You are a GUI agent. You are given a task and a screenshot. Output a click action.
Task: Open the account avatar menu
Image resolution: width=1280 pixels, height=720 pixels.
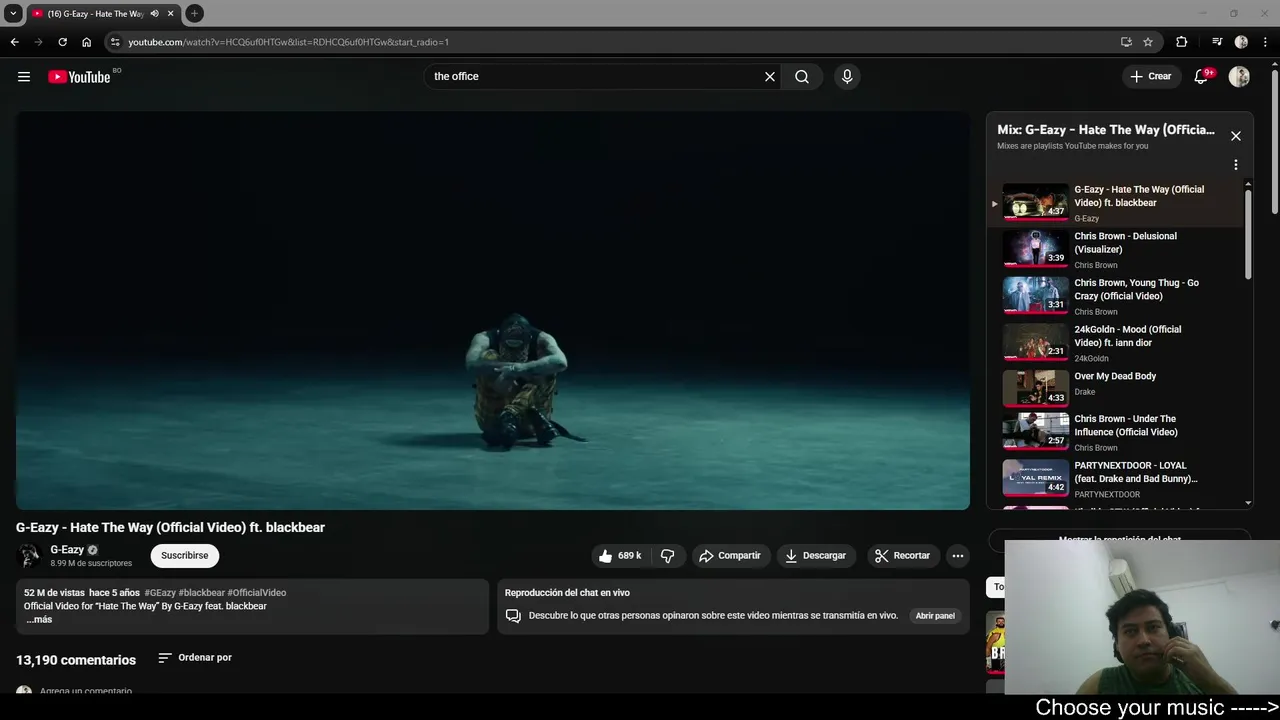tap(1239, 76)
